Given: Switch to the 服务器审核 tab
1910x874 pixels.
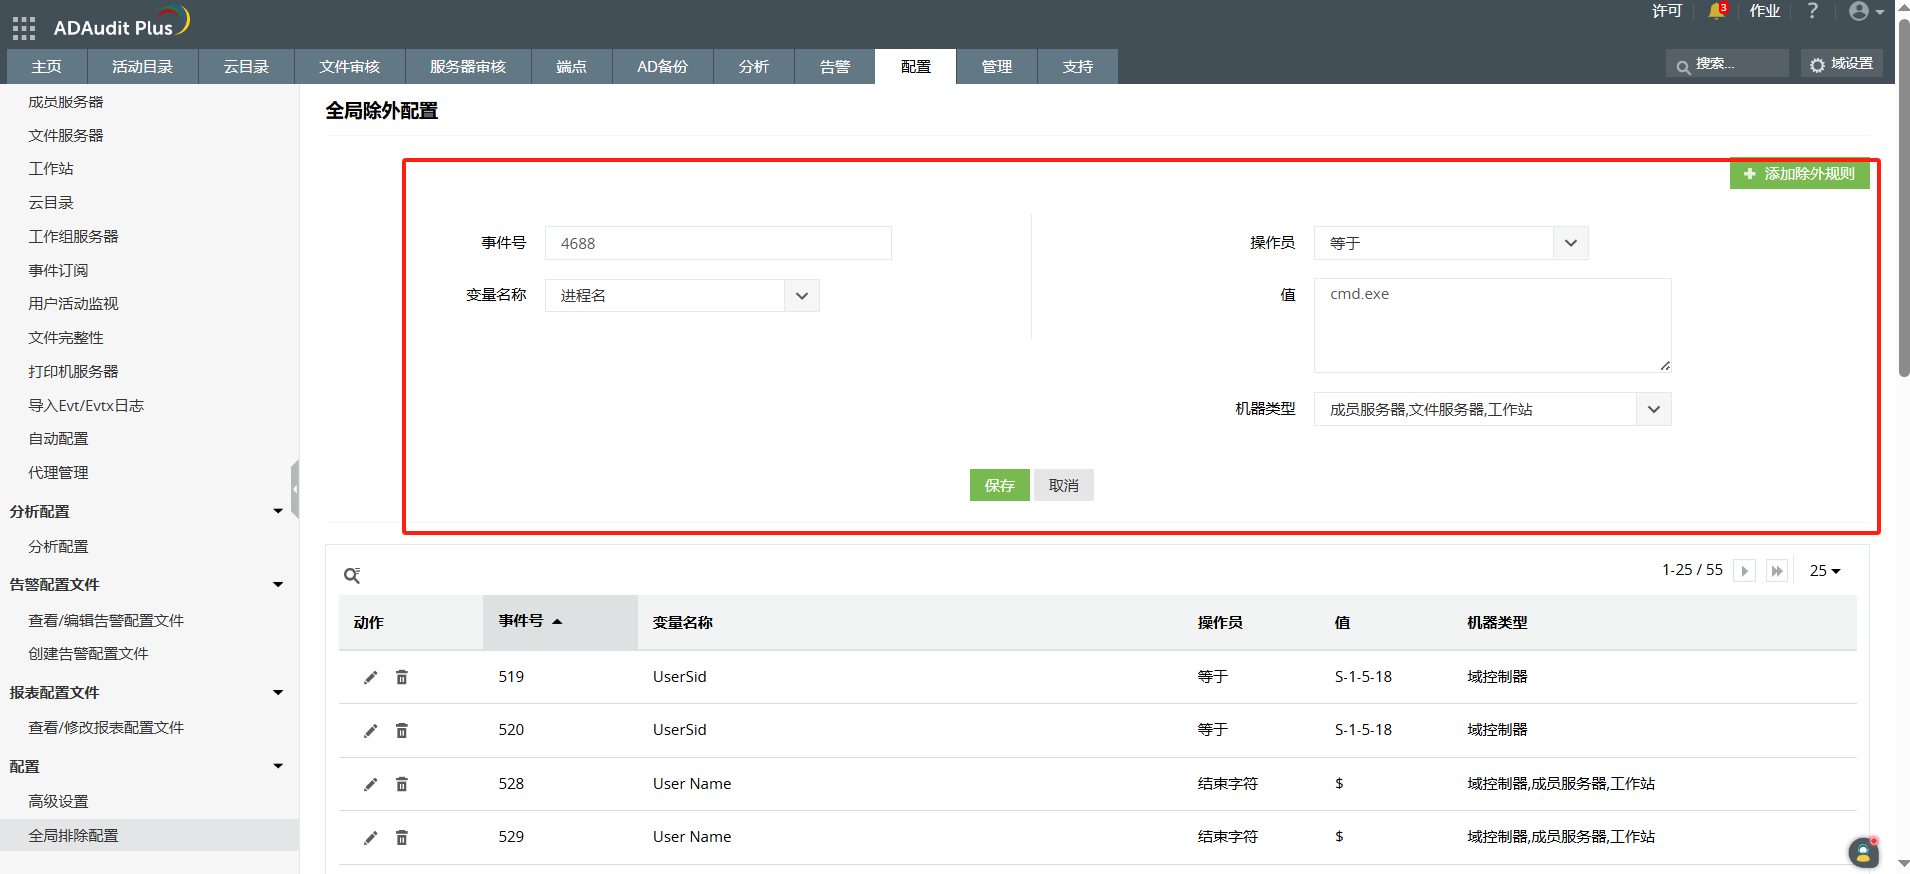Looking at the screenshot, I should point(468,66).
